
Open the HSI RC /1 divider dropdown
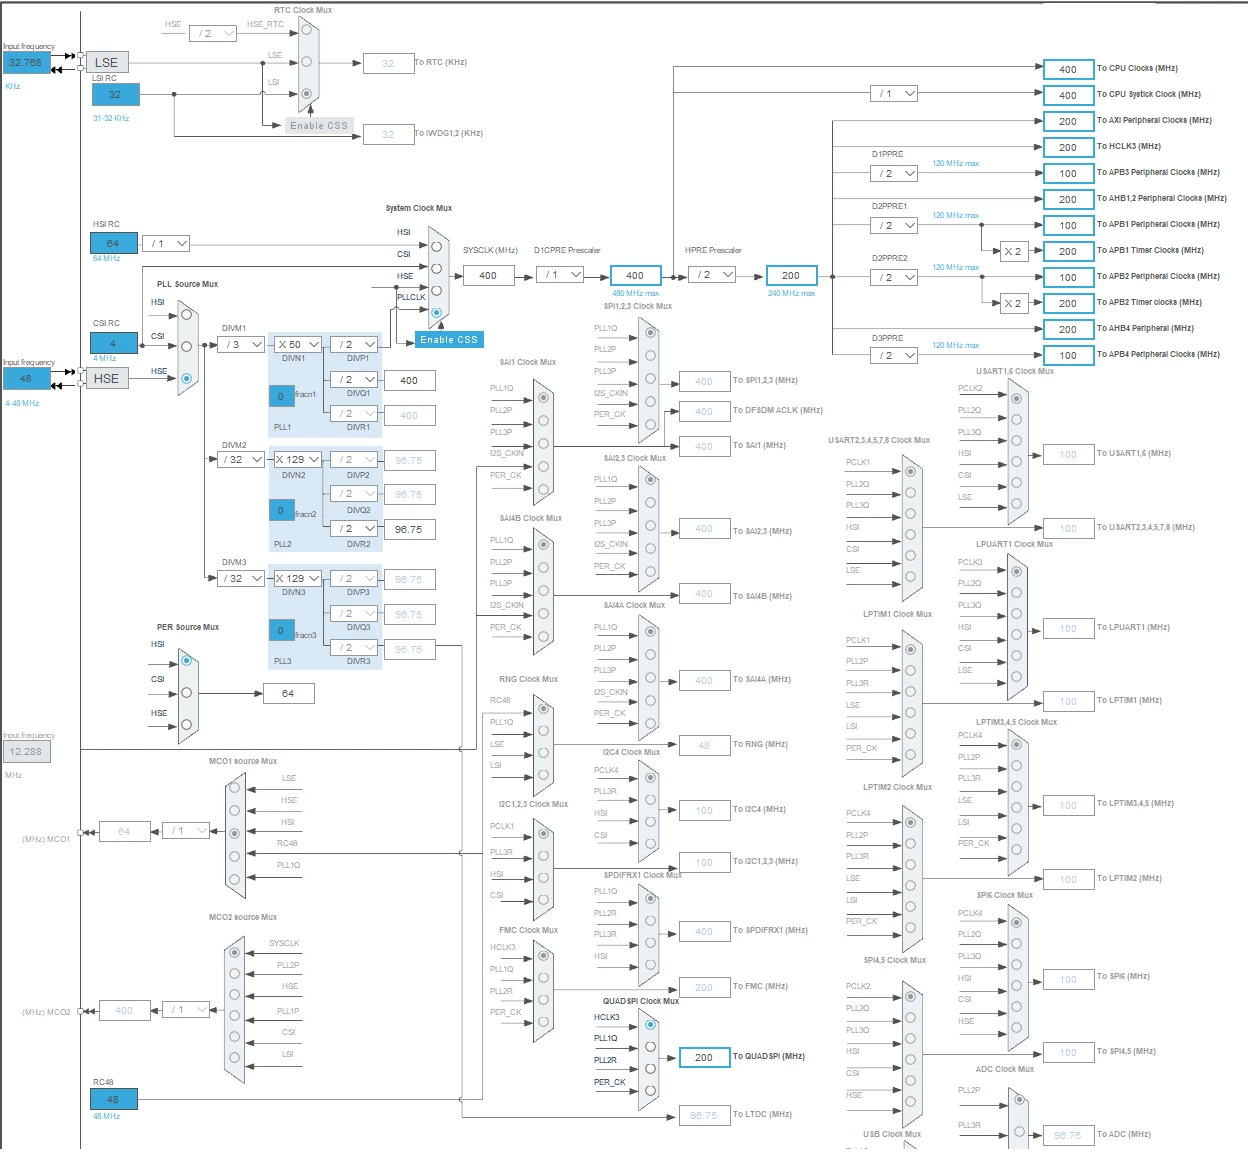point(166,243)
